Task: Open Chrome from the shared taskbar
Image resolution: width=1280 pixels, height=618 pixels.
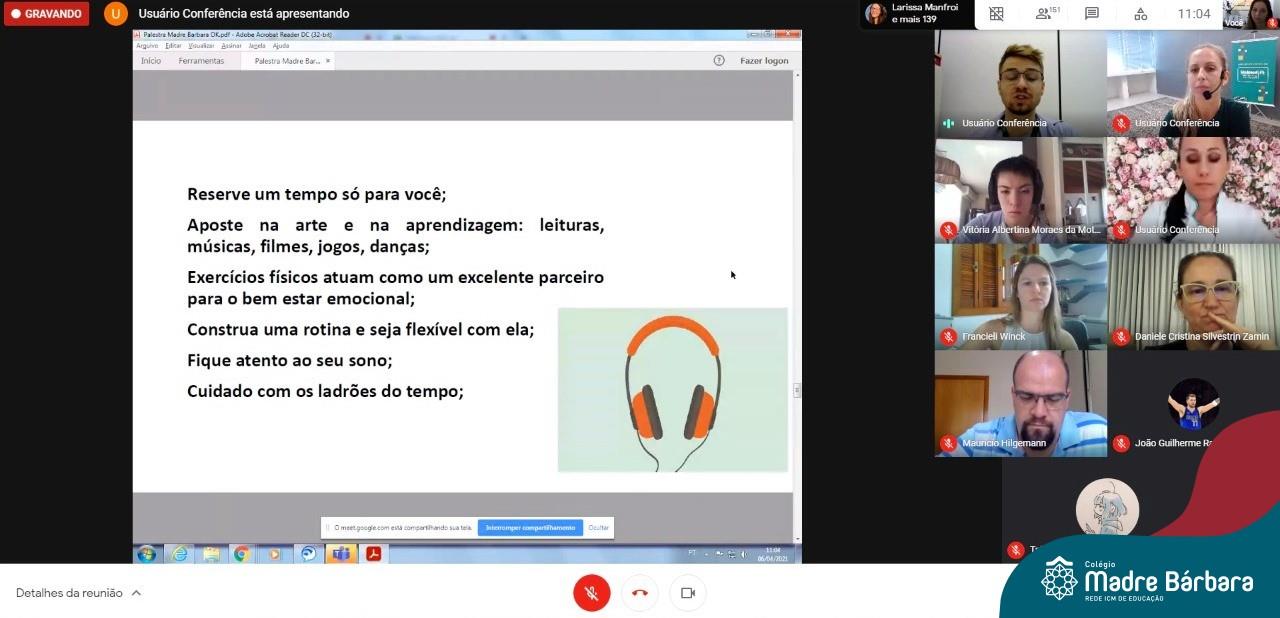Action: 241,554
